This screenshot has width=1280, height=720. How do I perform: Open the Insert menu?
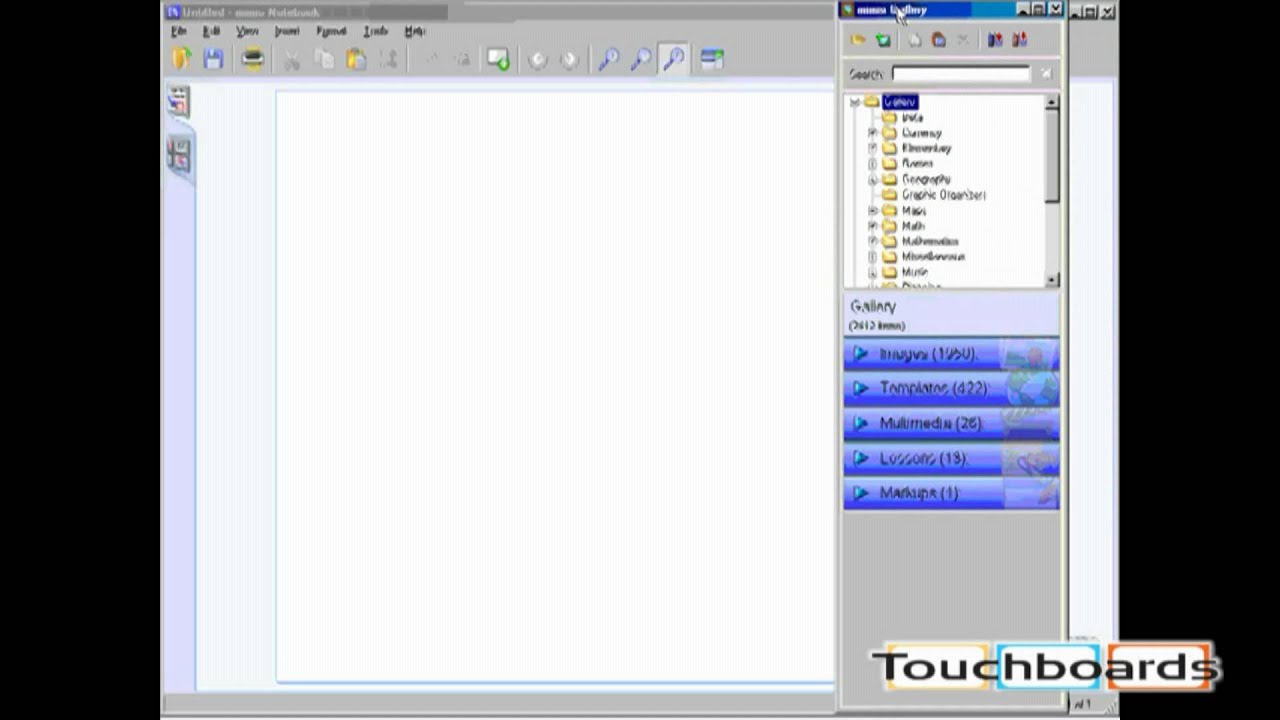(287, 32)
